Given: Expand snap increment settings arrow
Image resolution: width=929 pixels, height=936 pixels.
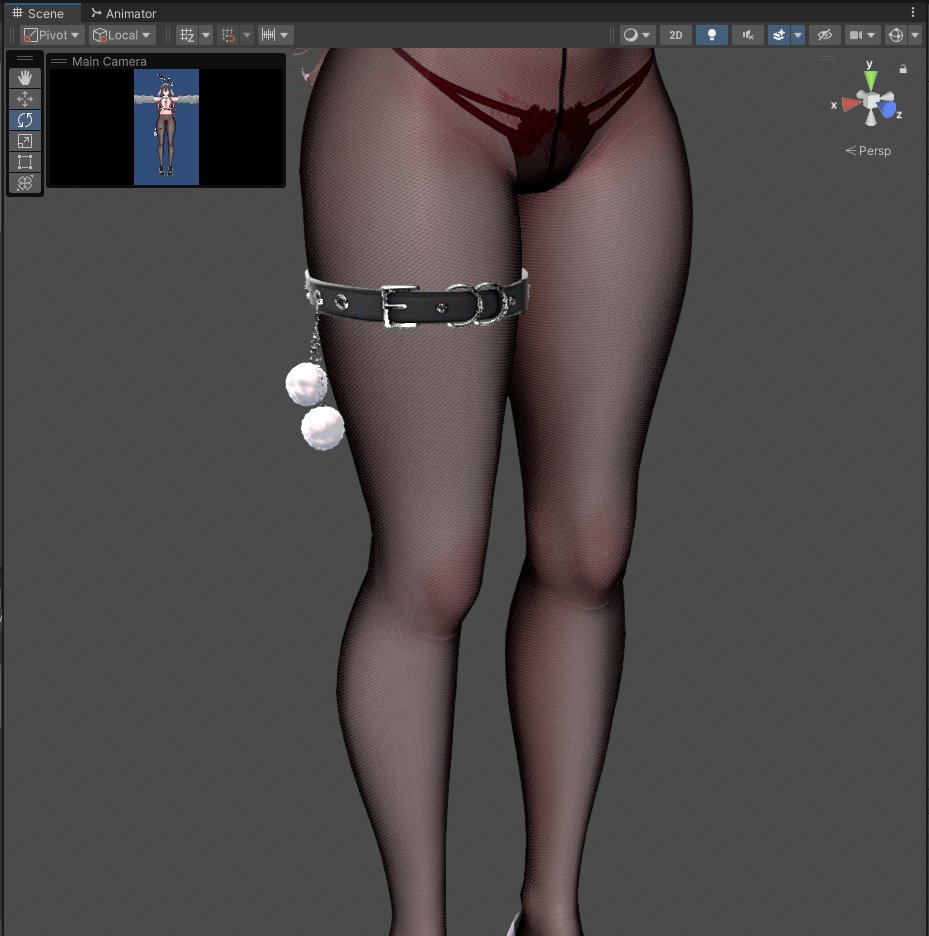Looking at the screenshot, I should coord(284,35).
